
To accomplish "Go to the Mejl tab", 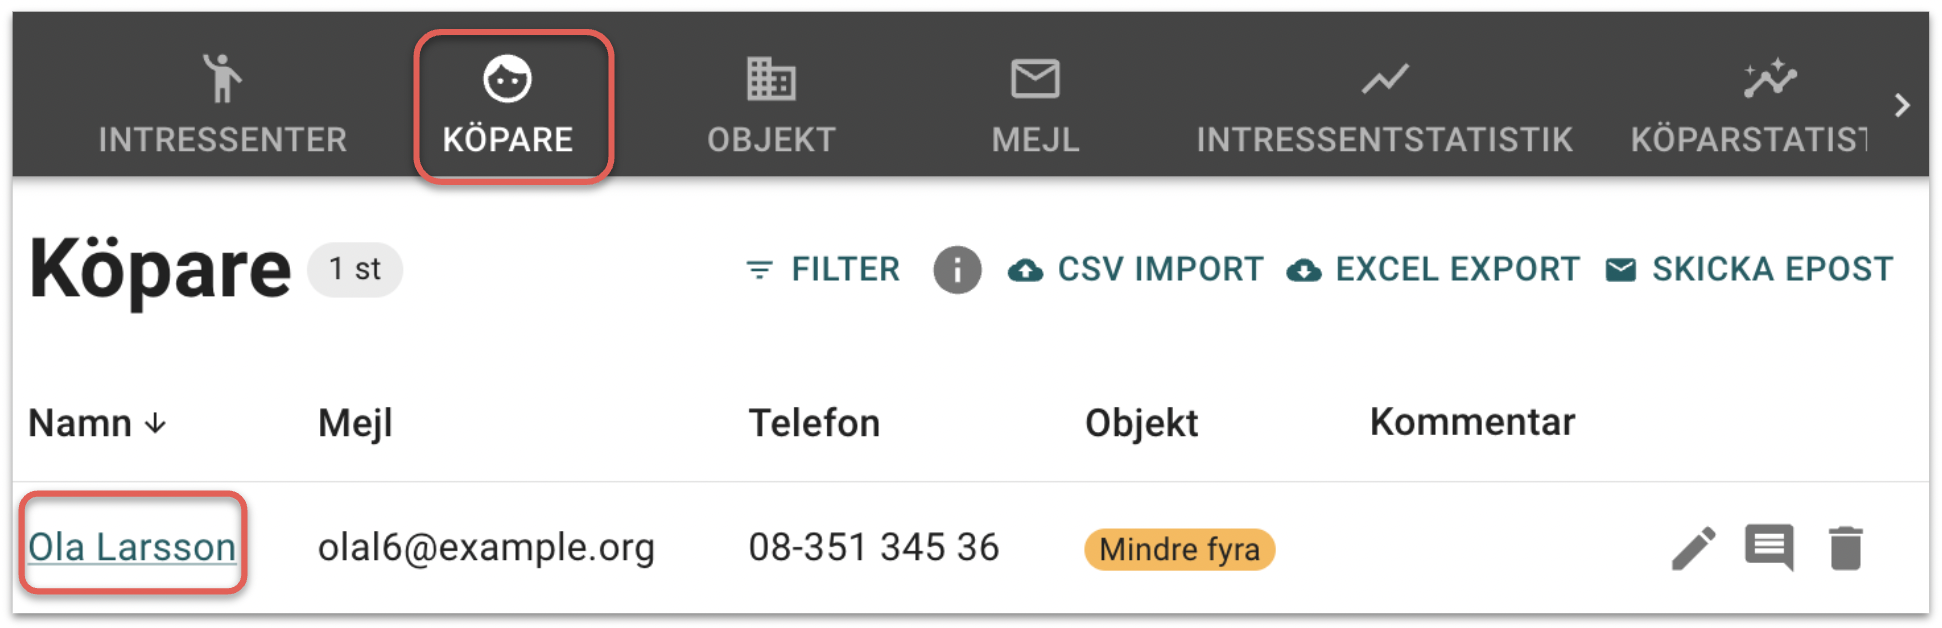I will pyautogui.click(x=1035, y=105).
